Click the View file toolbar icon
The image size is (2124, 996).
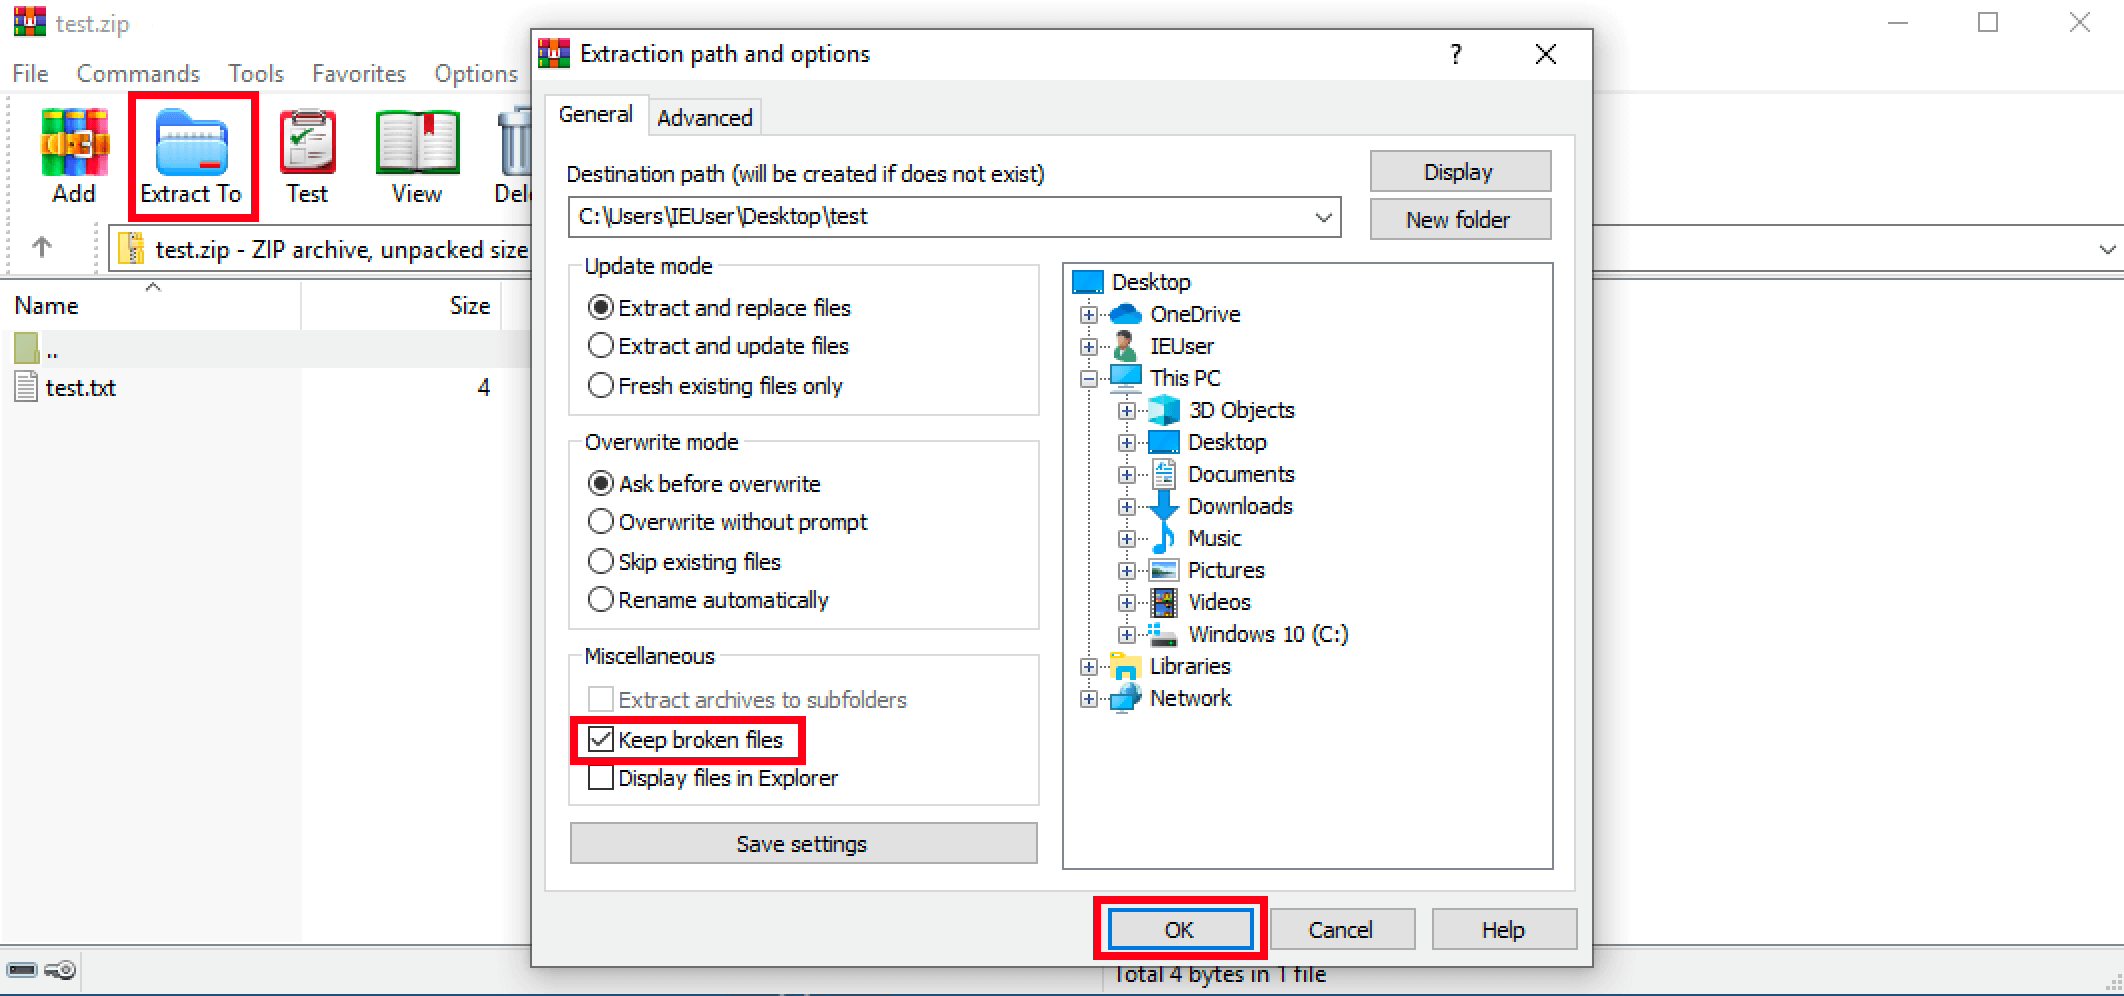click(417, 143)
